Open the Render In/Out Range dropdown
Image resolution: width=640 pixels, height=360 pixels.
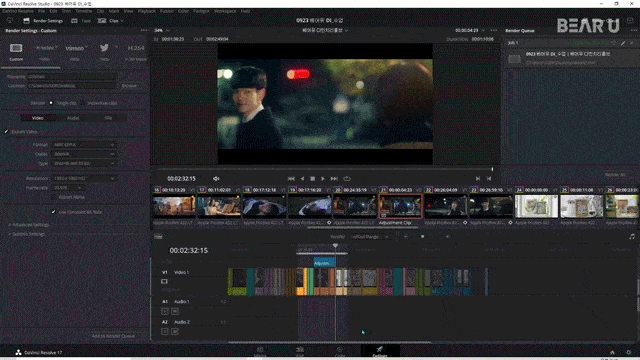click(371, 237)
